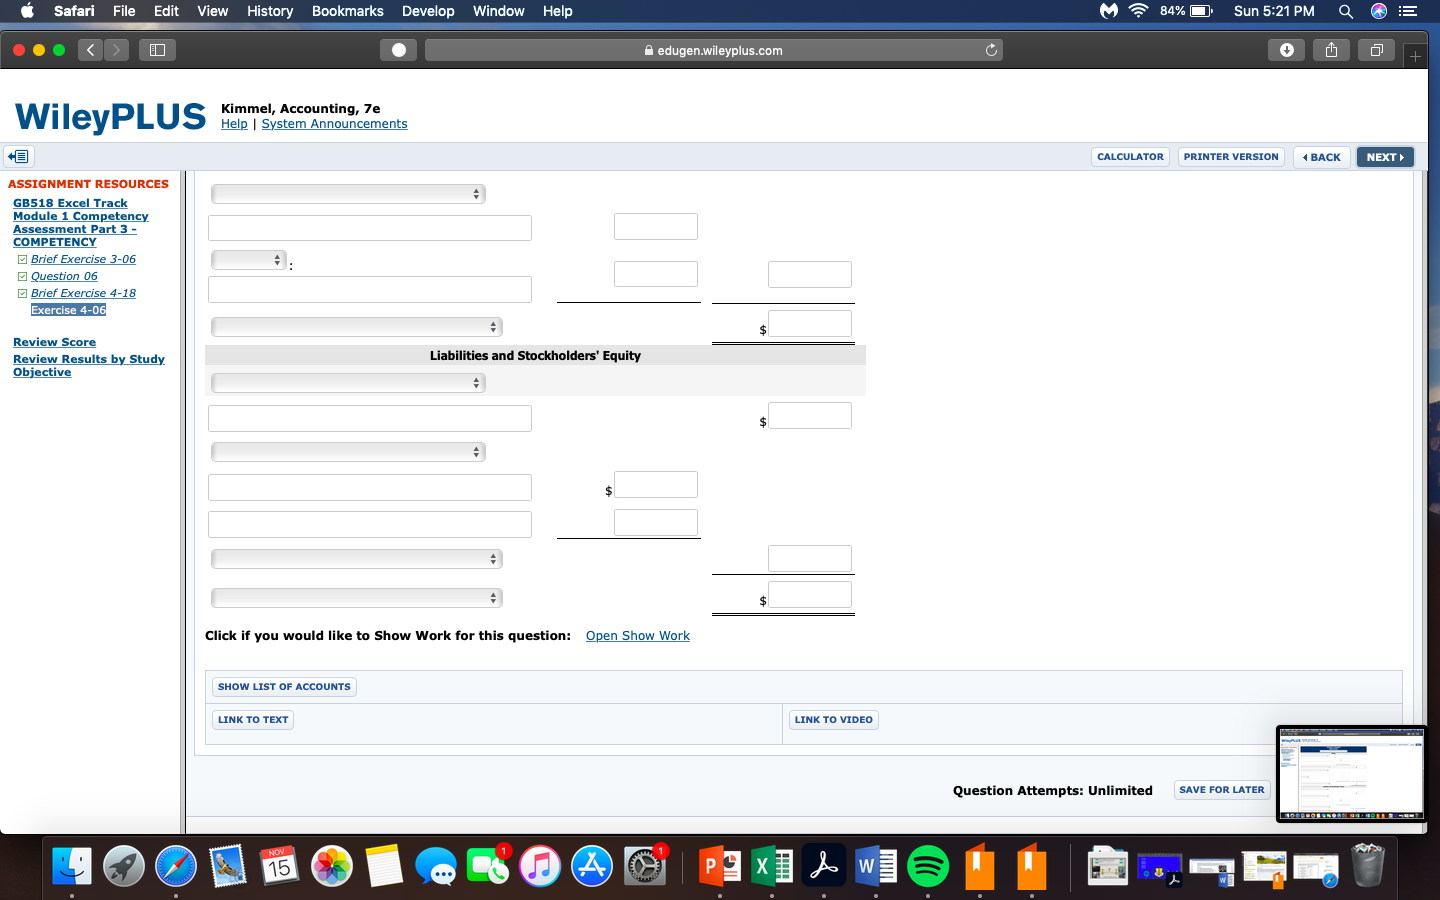Open the Bookmarks menu
Image resolution: width=1440 pixels, height=900 pixels.
pyautogui.click(x=347, y=11)
